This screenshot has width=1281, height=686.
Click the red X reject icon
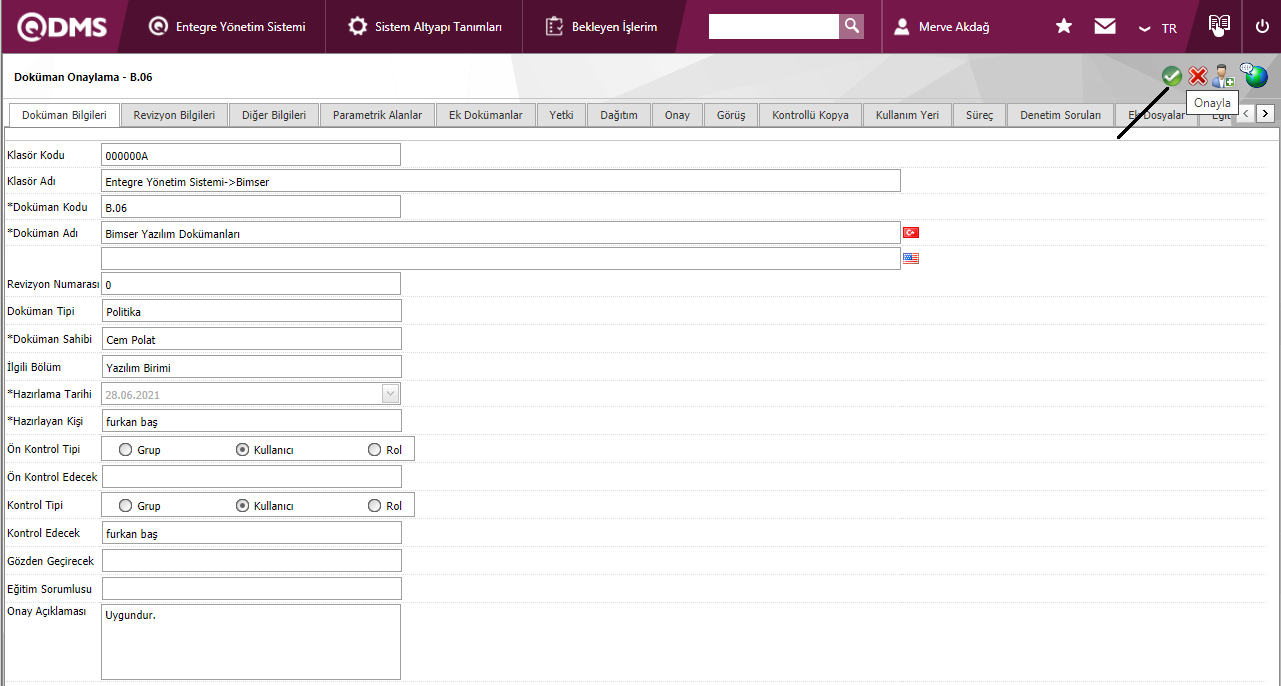pyautogui.click(x=1197, y=76)
